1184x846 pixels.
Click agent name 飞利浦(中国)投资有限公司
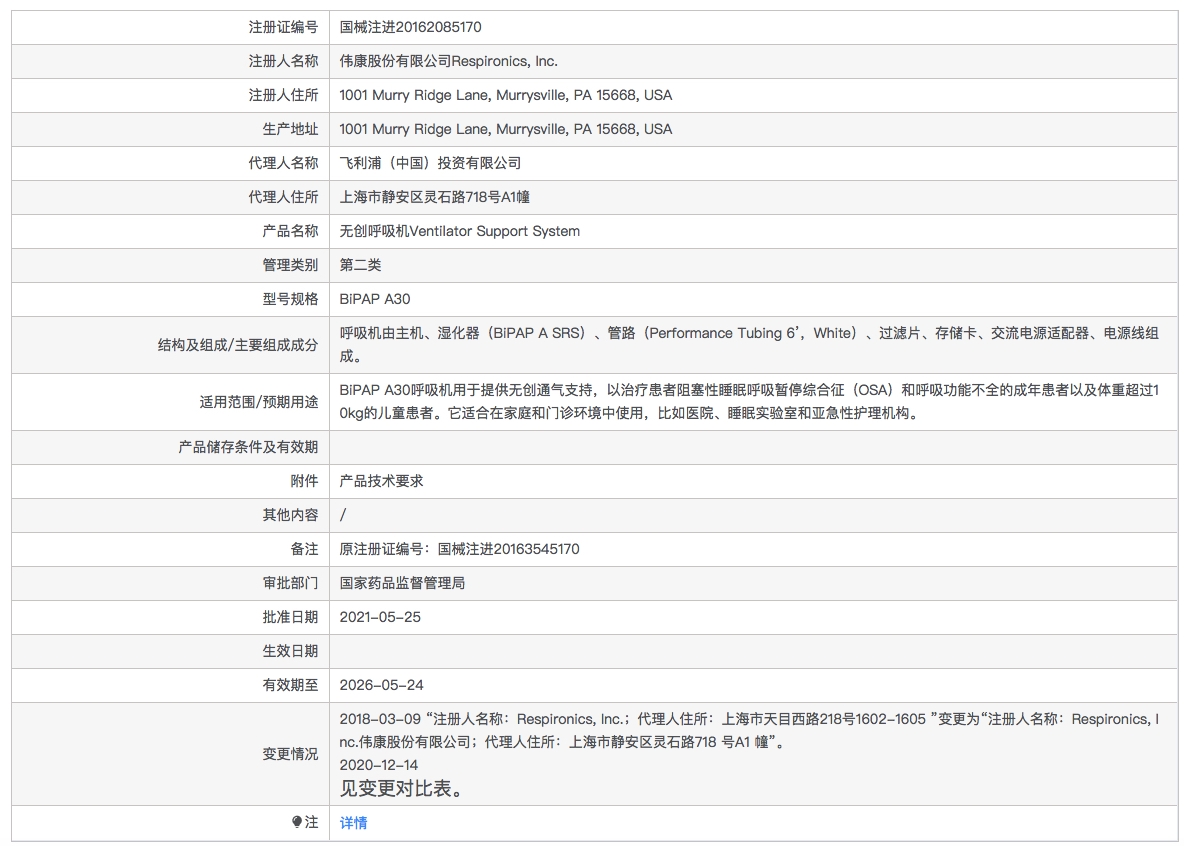430,163
